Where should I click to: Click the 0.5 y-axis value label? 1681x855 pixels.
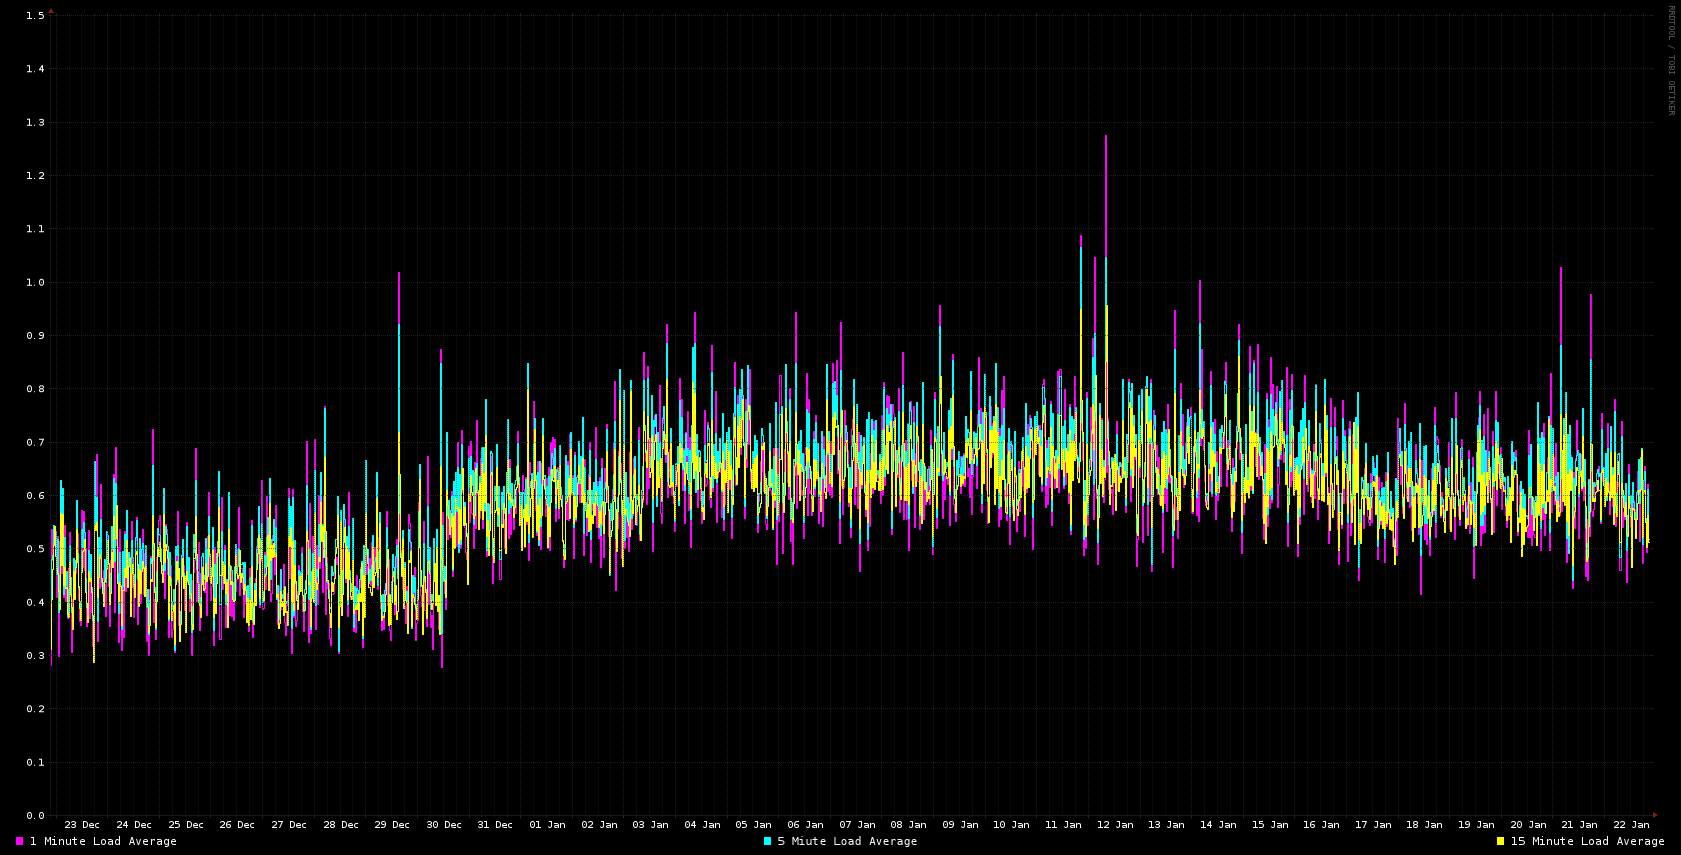35,549
